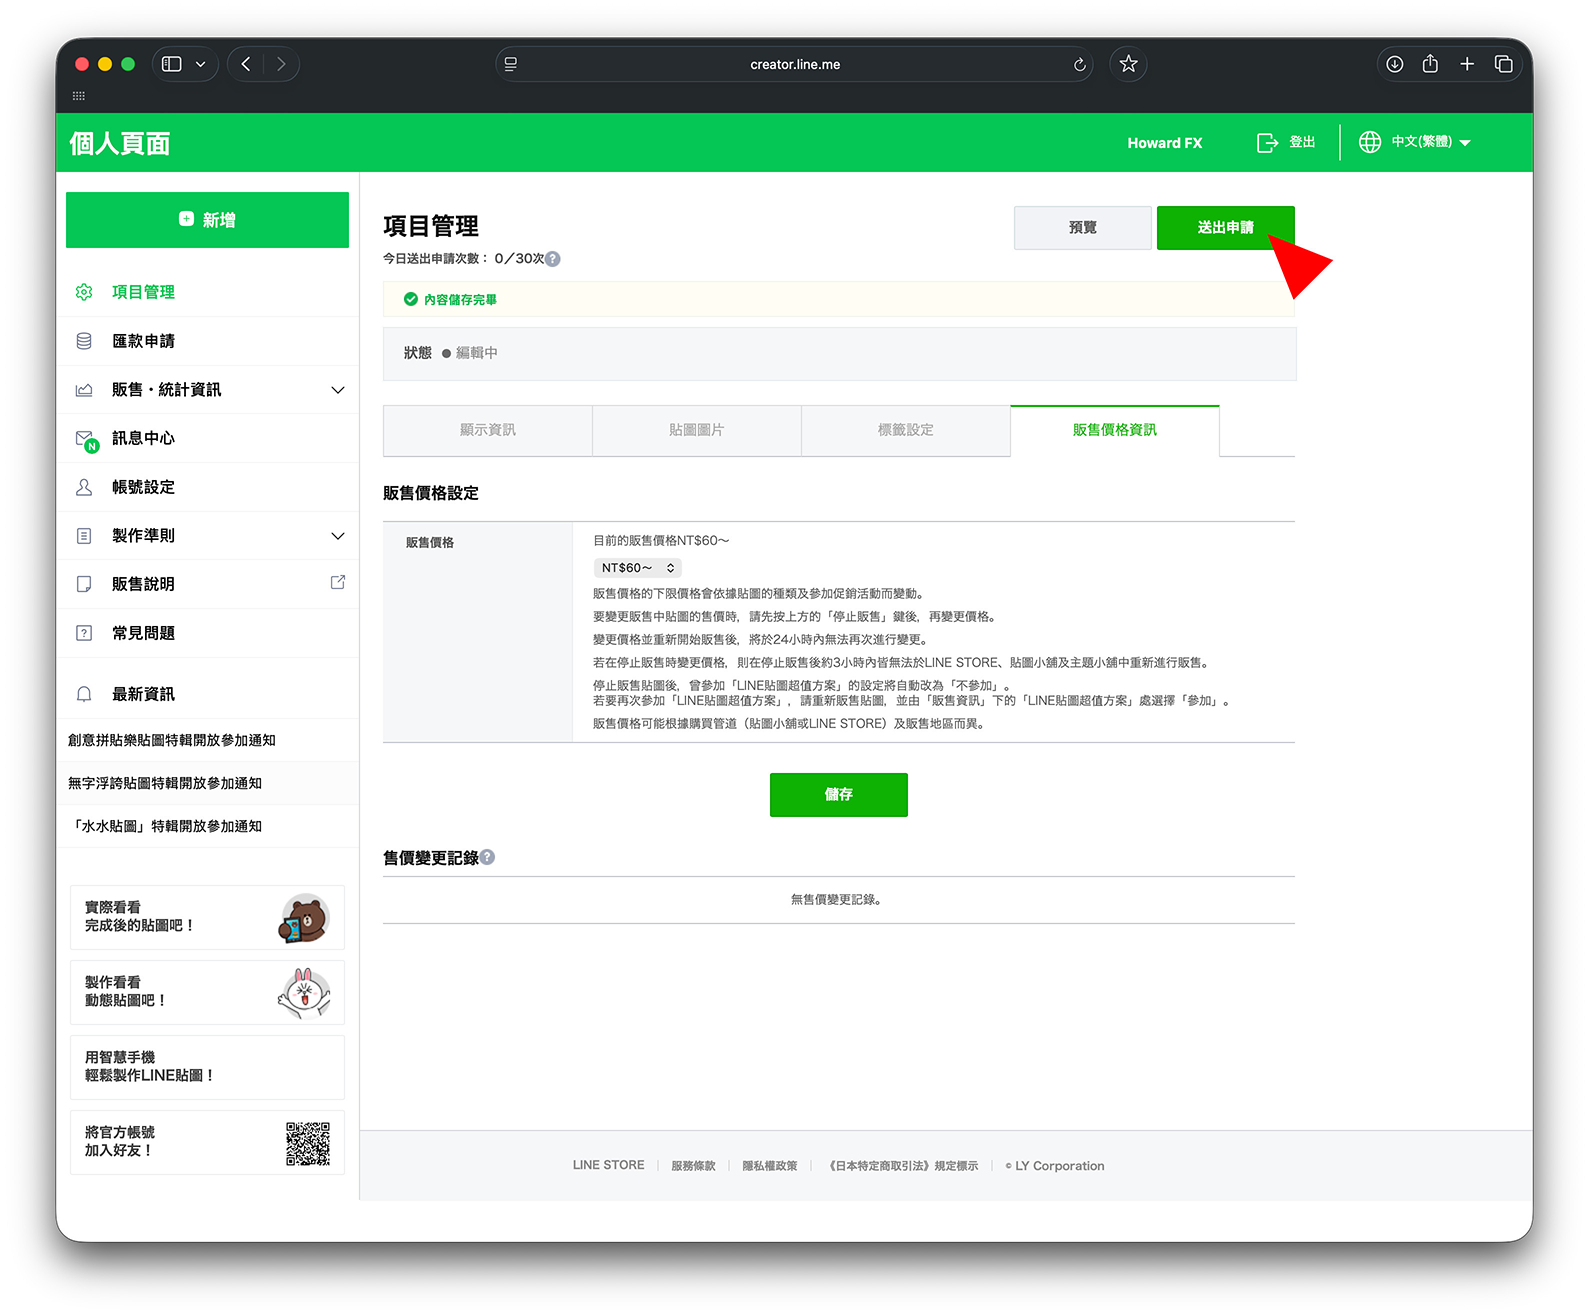
Task: Open 創意拼貼樂貼圖特輯開放參加通知 news item
Action: [x=172, y=740]
